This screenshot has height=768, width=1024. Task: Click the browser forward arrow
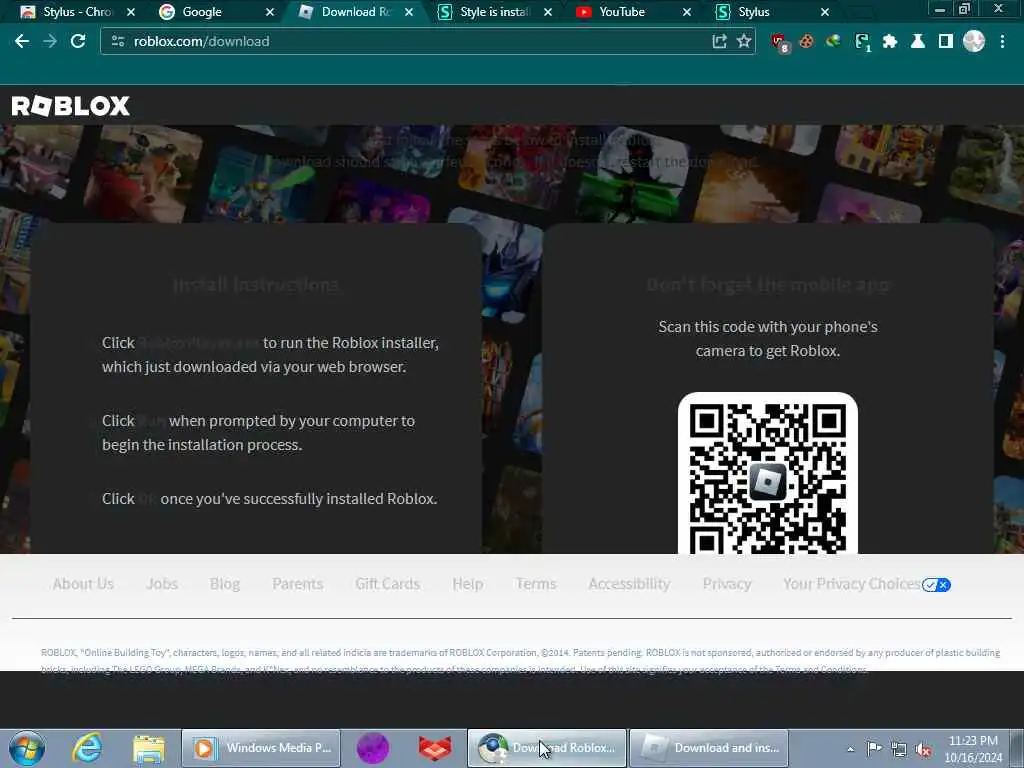pyautogui.click(x=50, y=41)
